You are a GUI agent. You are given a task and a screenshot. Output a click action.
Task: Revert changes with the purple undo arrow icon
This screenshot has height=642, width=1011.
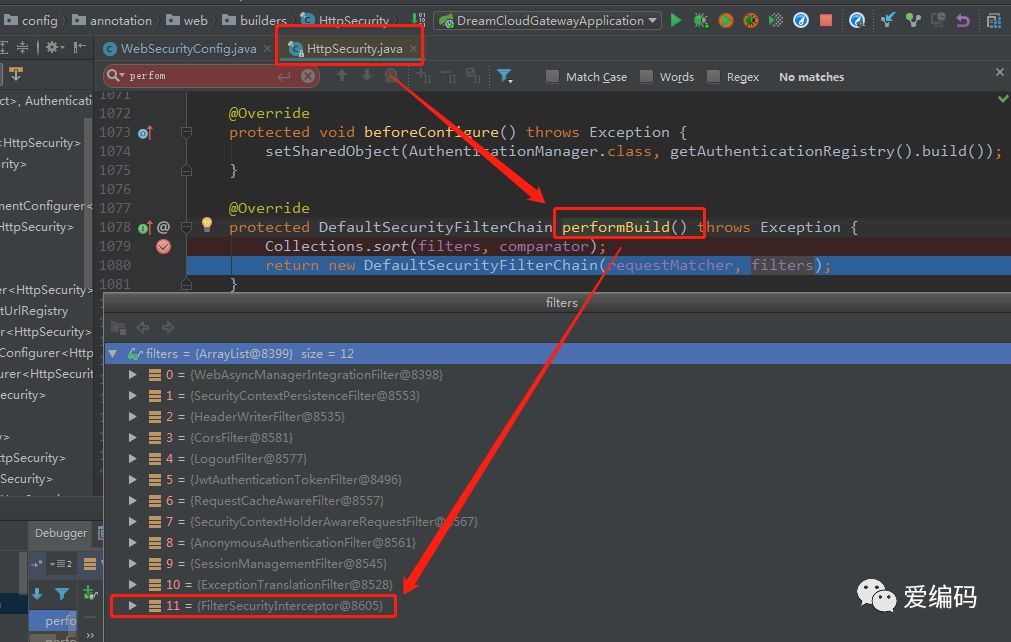pyautogui.click(x=963, y=21)
